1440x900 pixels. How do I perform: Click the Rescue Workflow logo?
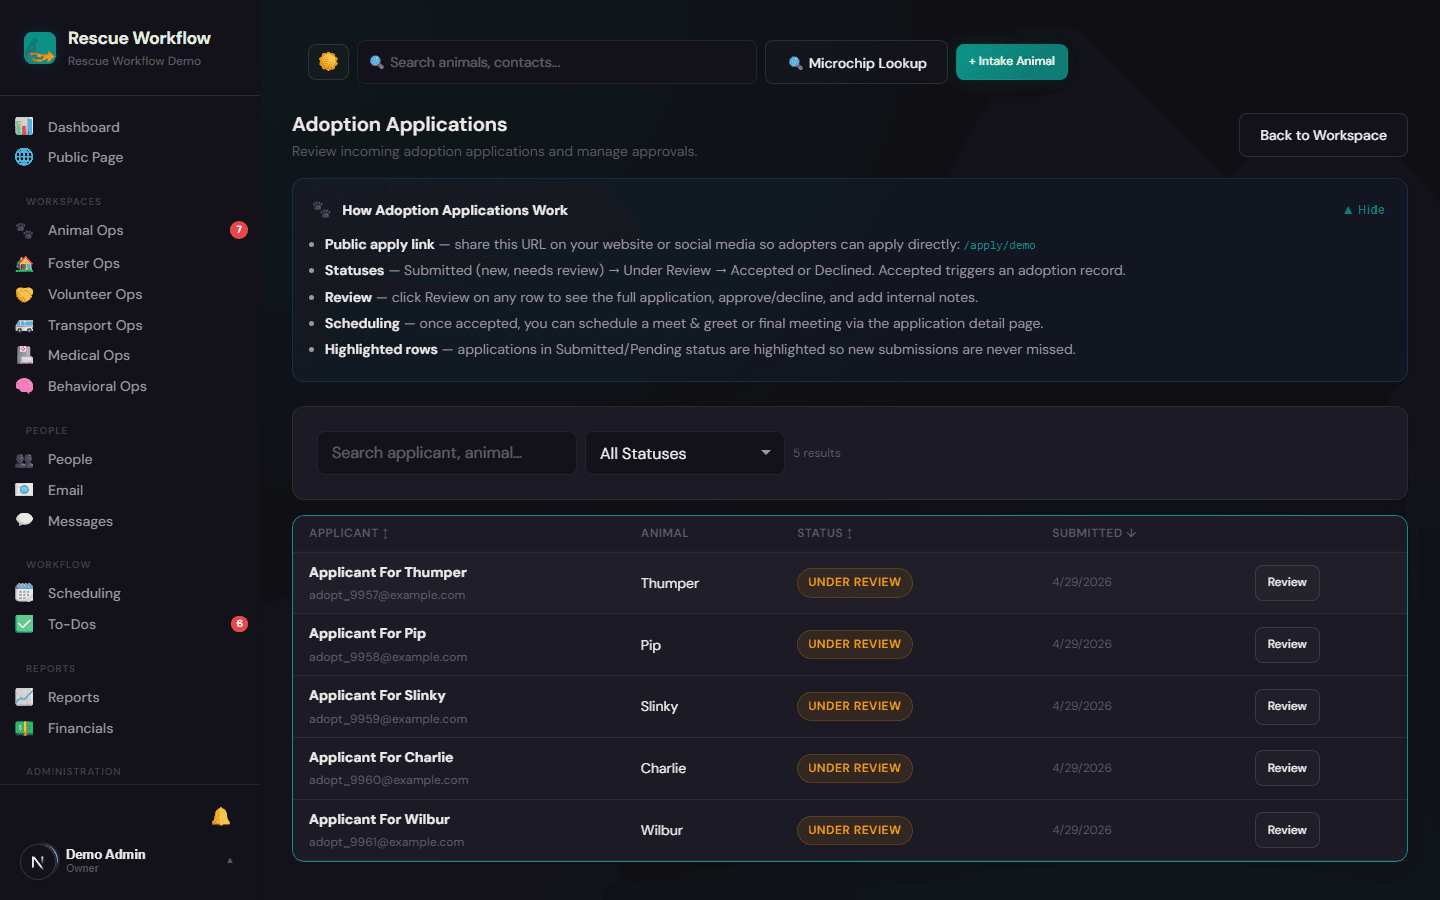click(40, 48)
